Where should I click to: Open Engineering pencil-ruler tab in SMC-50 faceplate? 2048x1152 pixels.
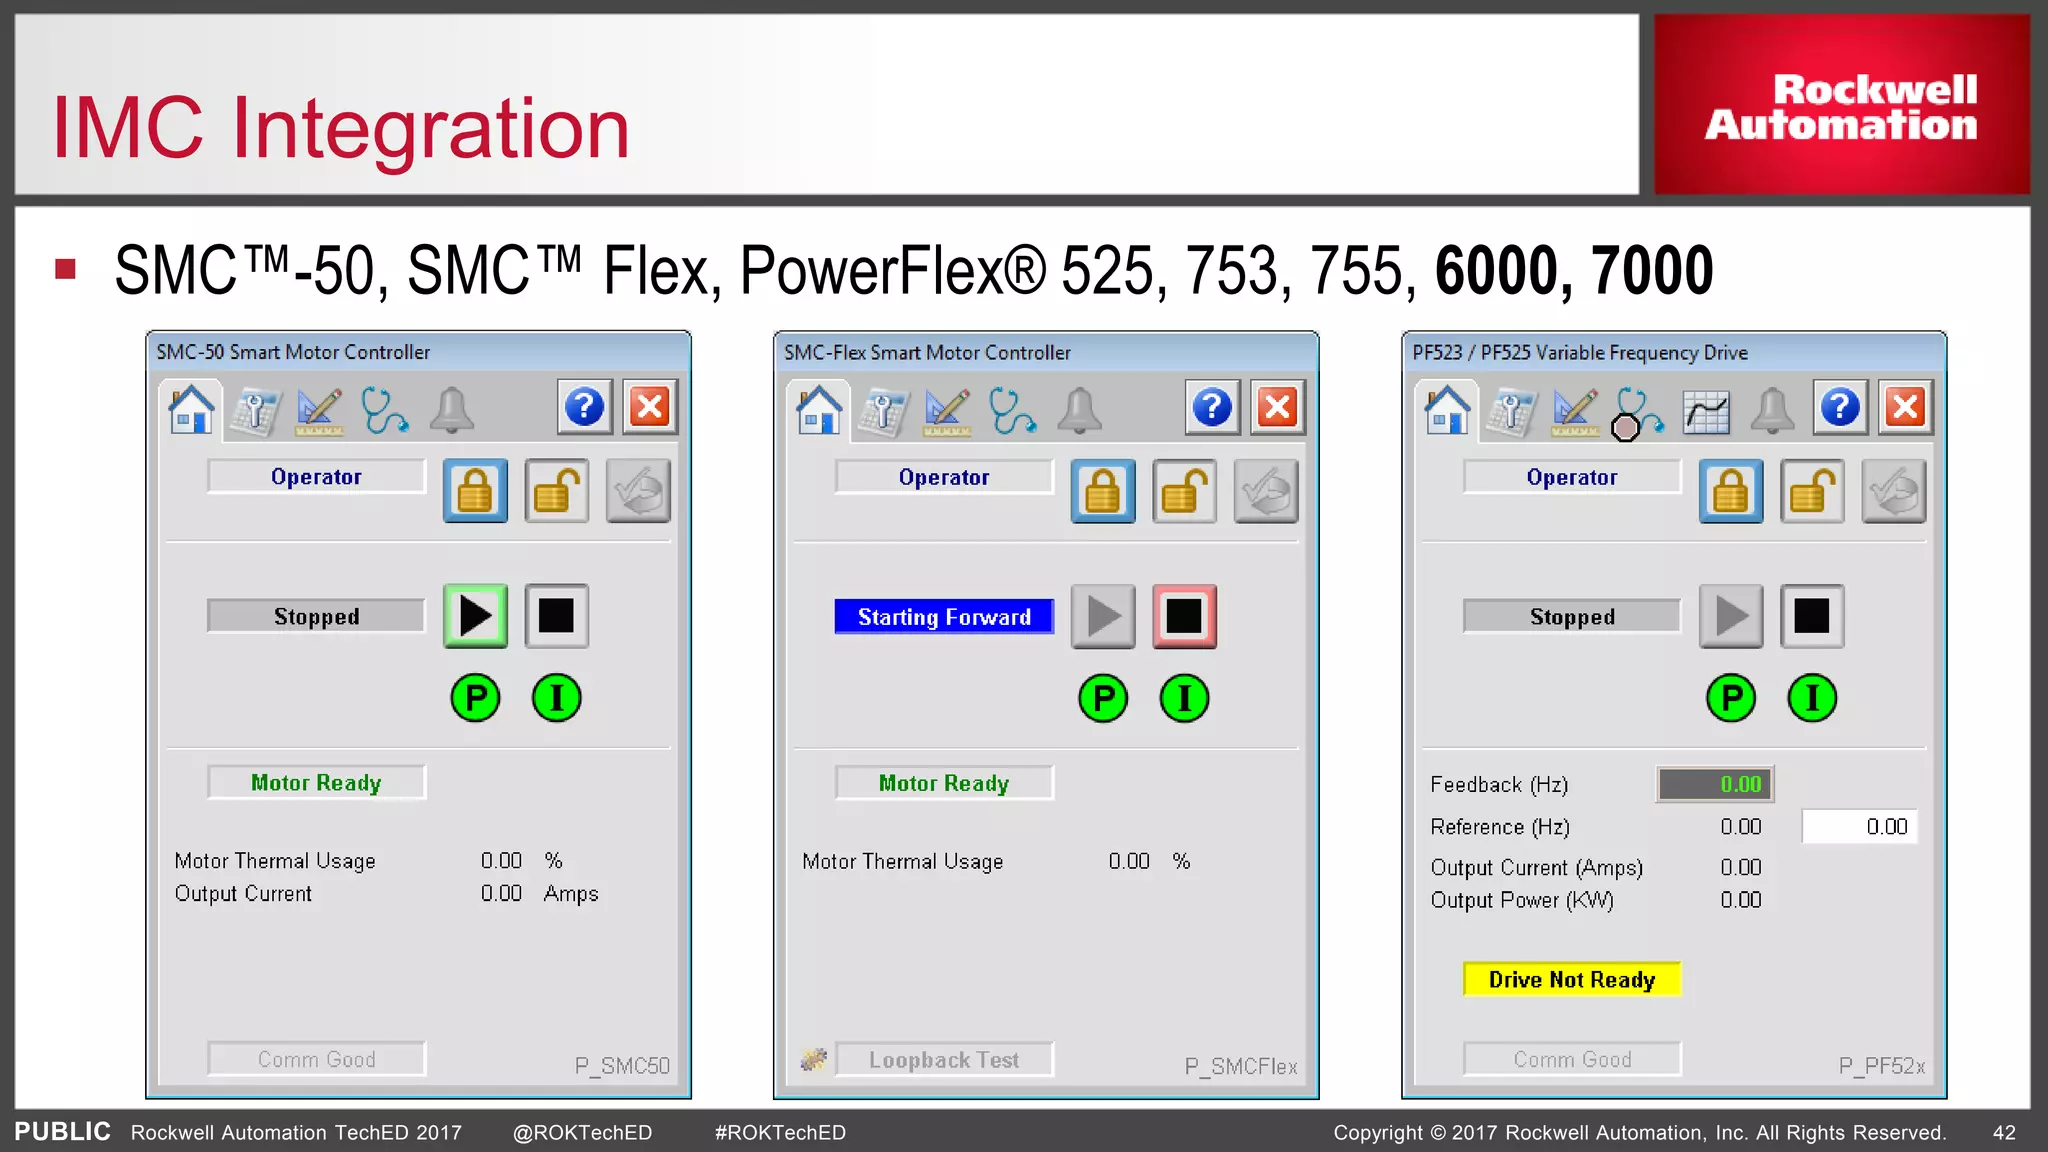[x=320, y=411]
